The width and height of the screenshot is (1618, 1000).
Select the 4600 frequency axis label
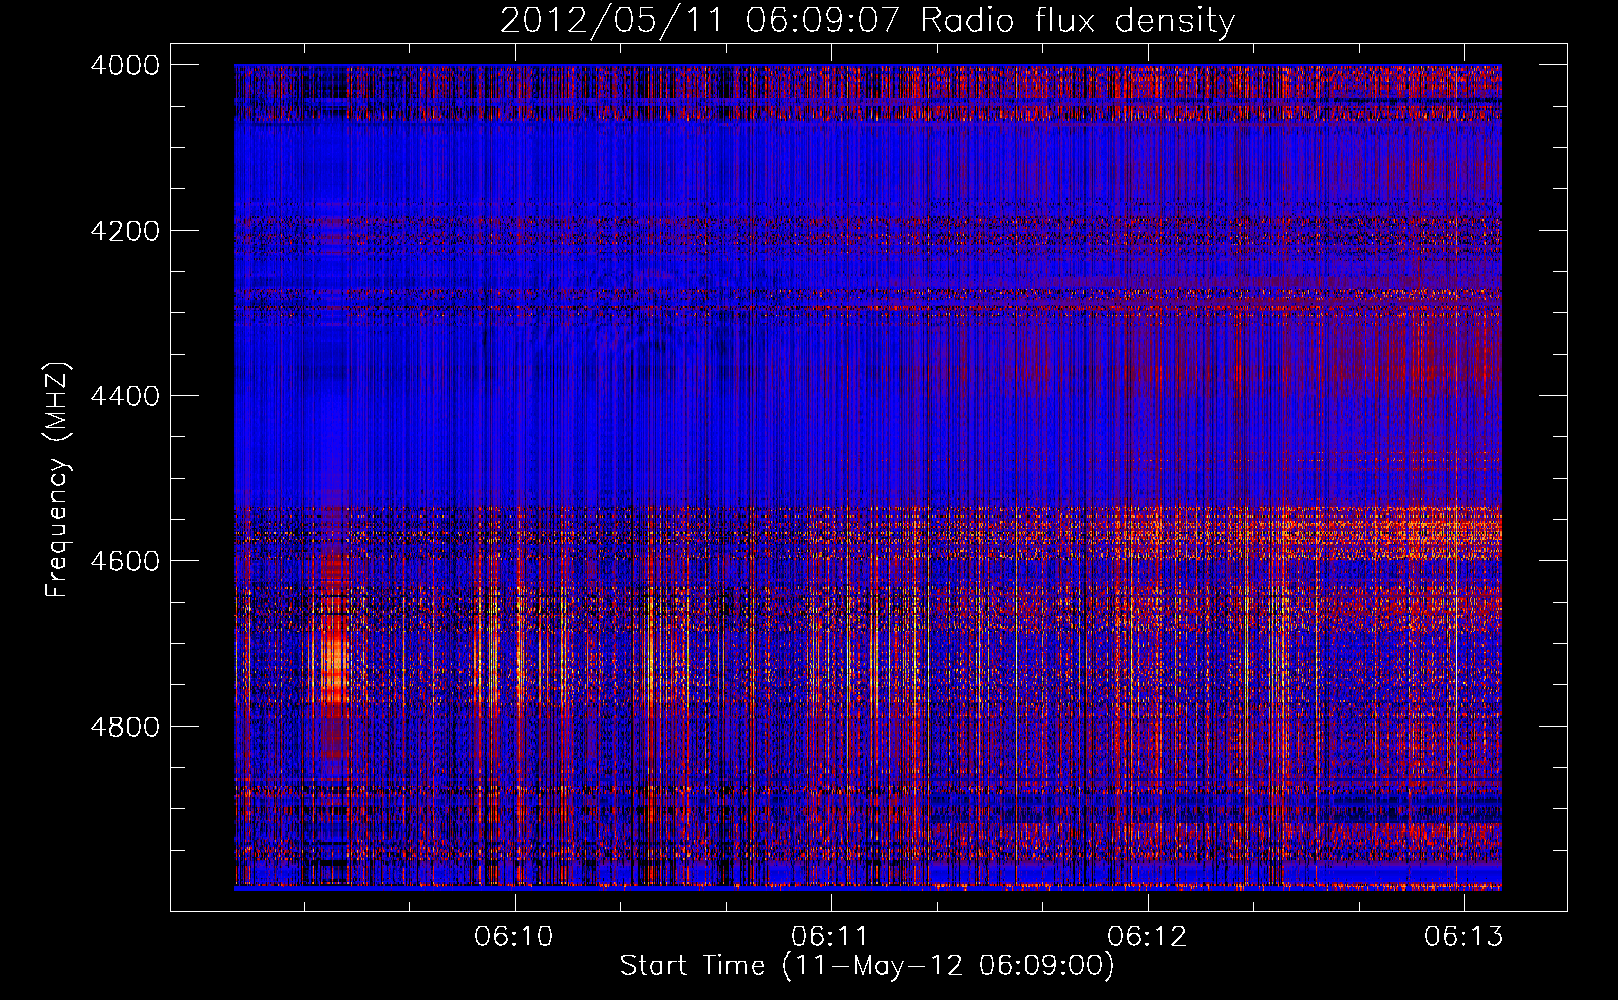tap(125, 561)
